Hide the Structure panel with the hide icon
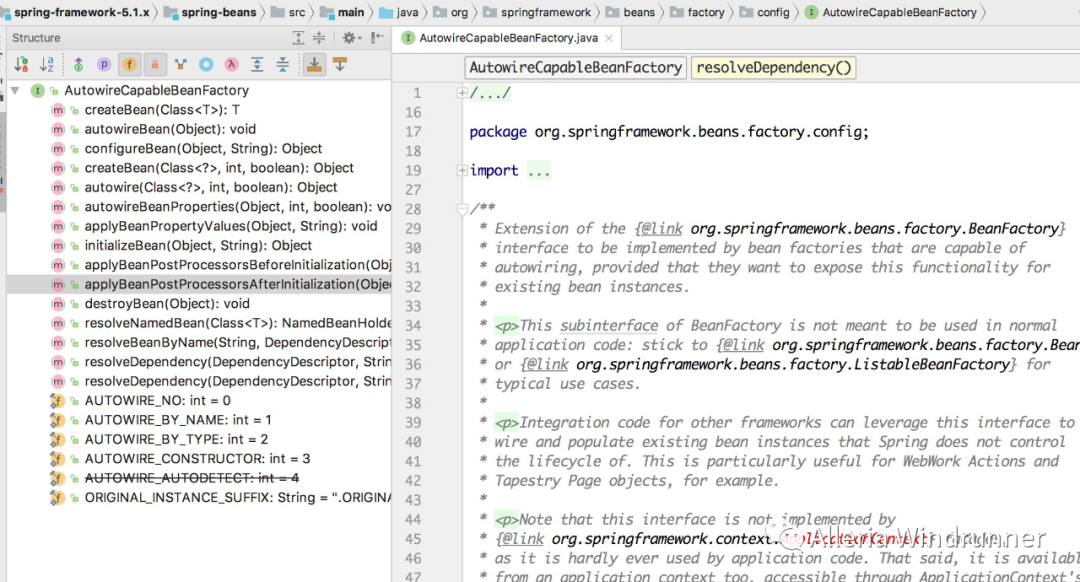 379,37
